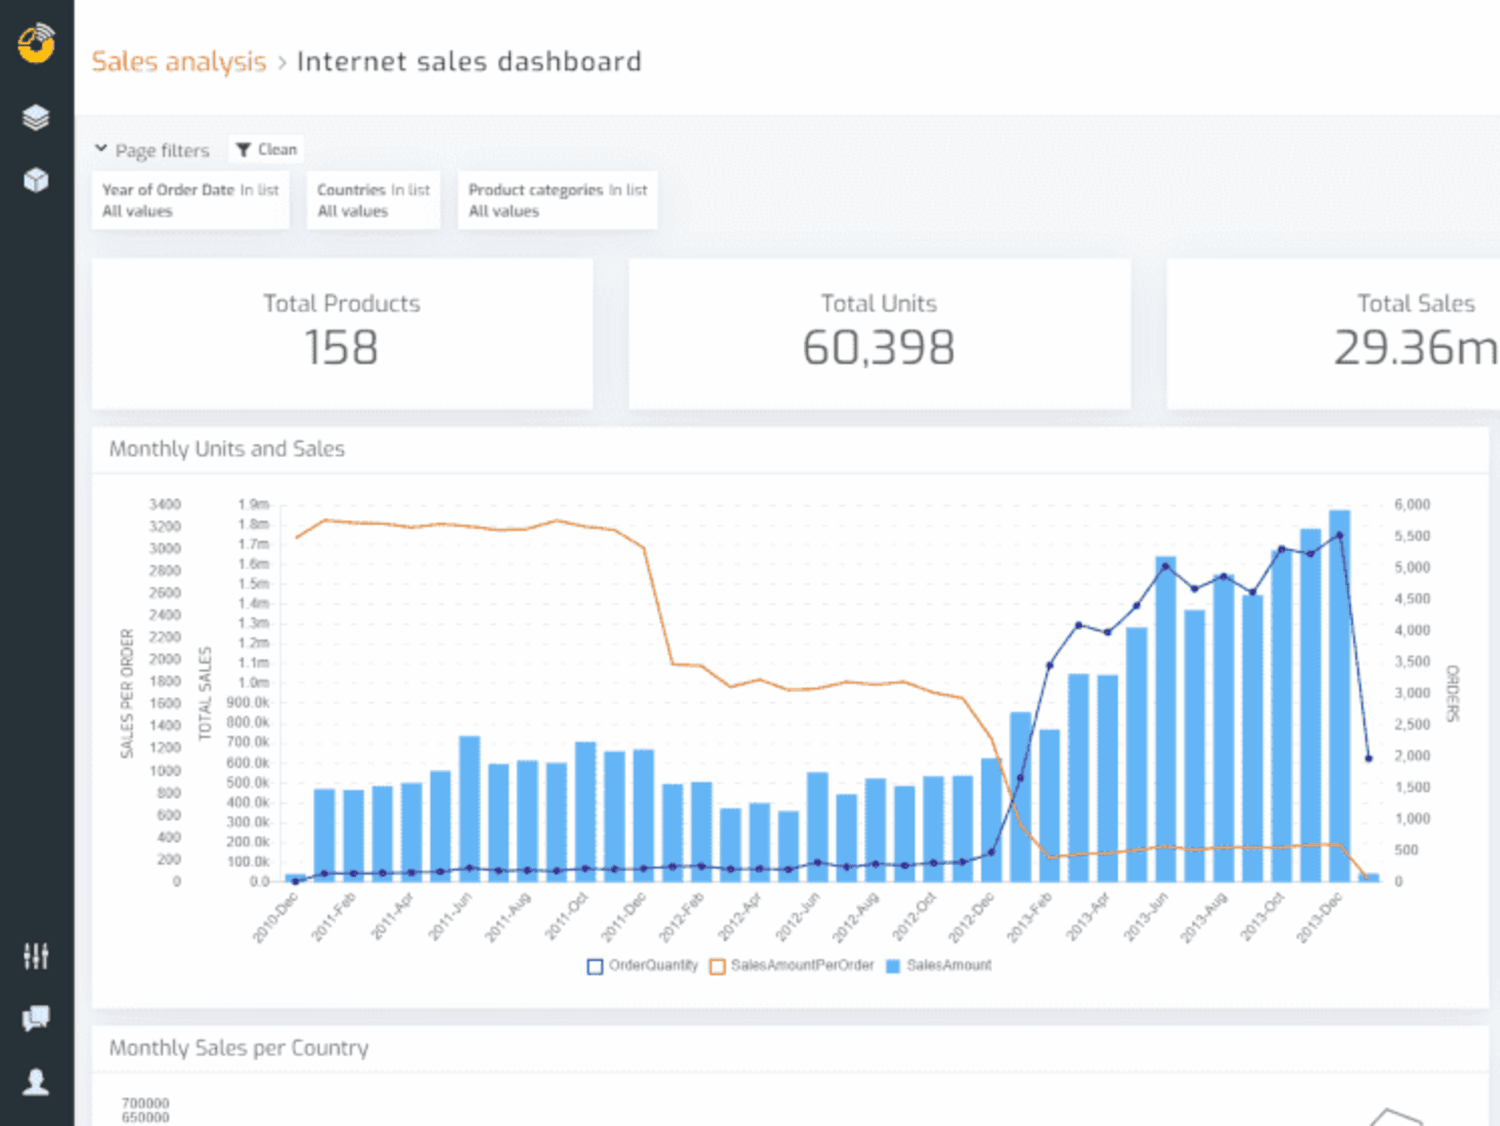Viewport: 1500px width, 1126px height.
Task: Click the Clean filters button
Action: point(266,150)
